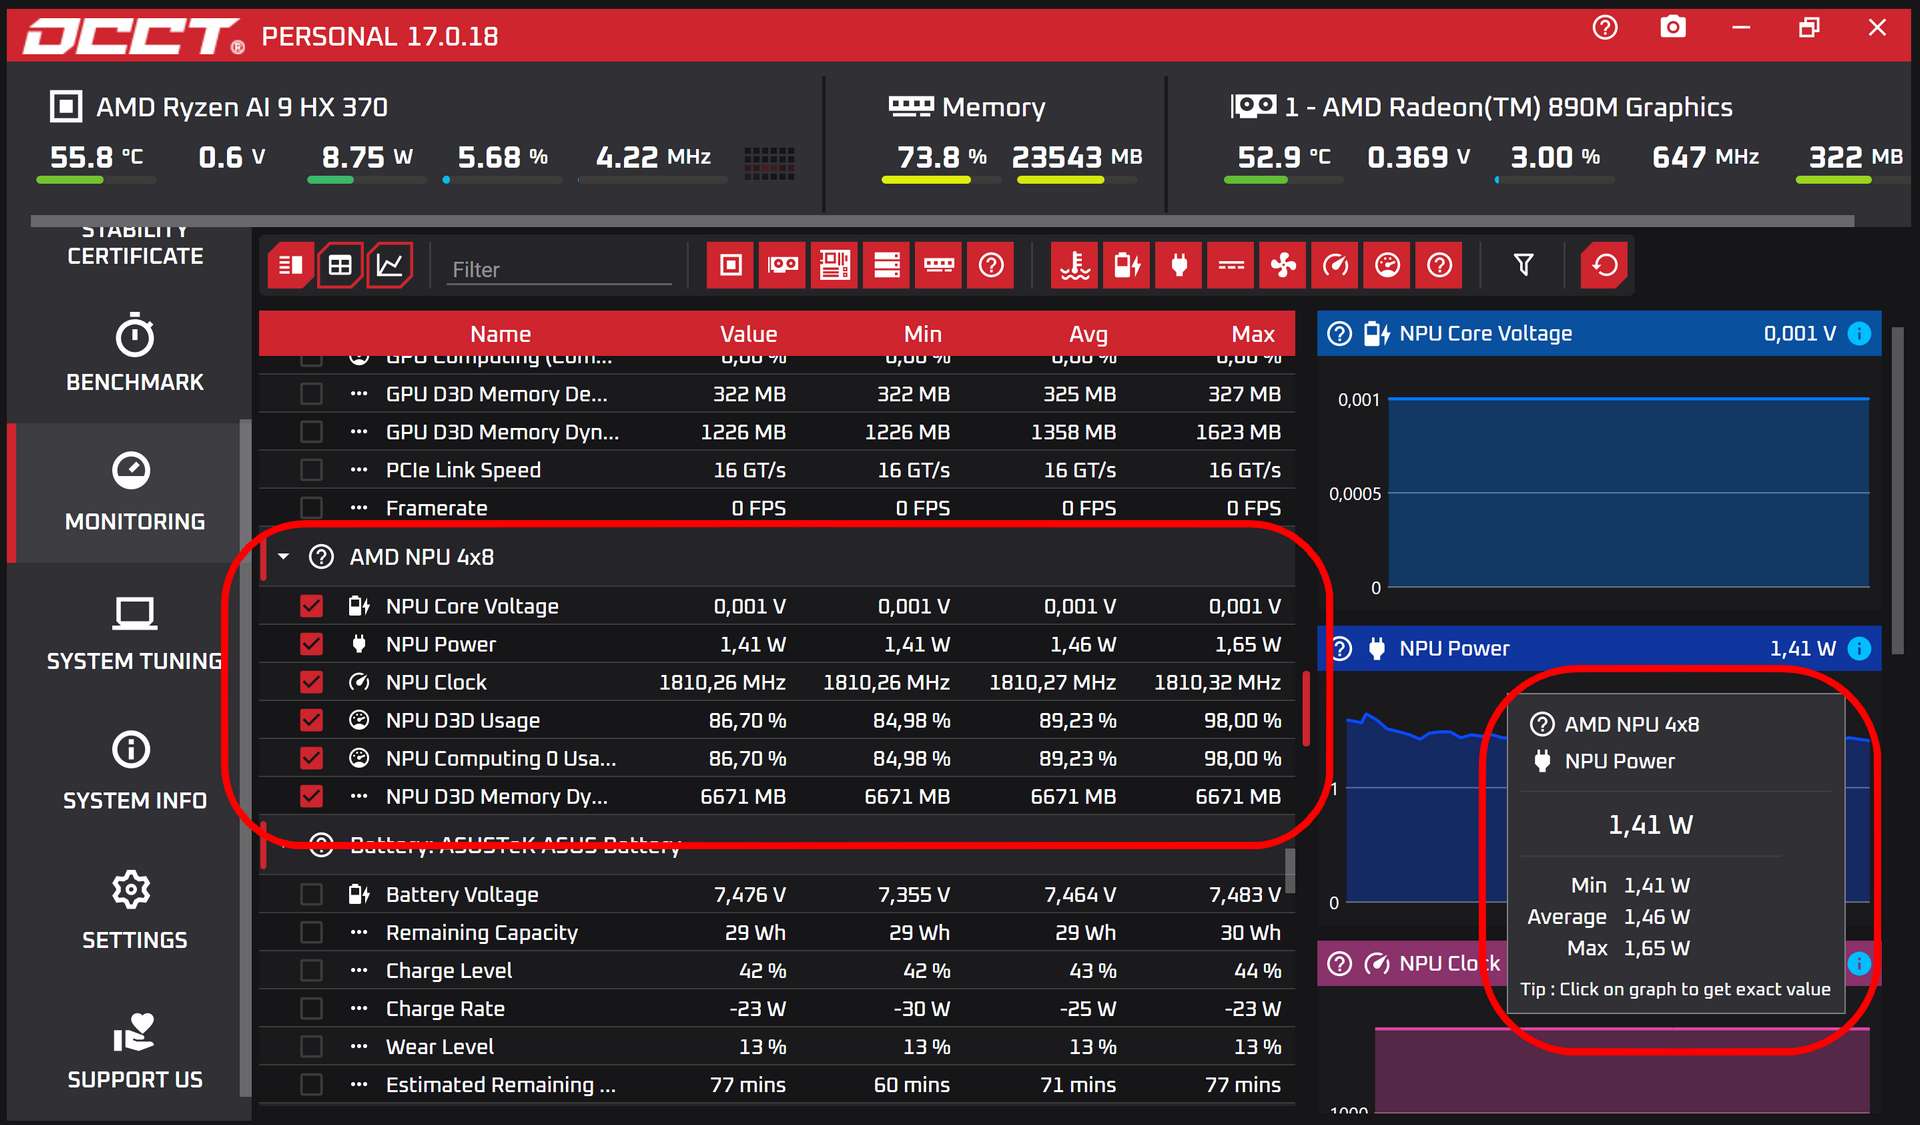The image size is (1920, 1125).
Task: Click the 'NPU D3D Memory Dy...' row label
Action: (x=497, y=797)
